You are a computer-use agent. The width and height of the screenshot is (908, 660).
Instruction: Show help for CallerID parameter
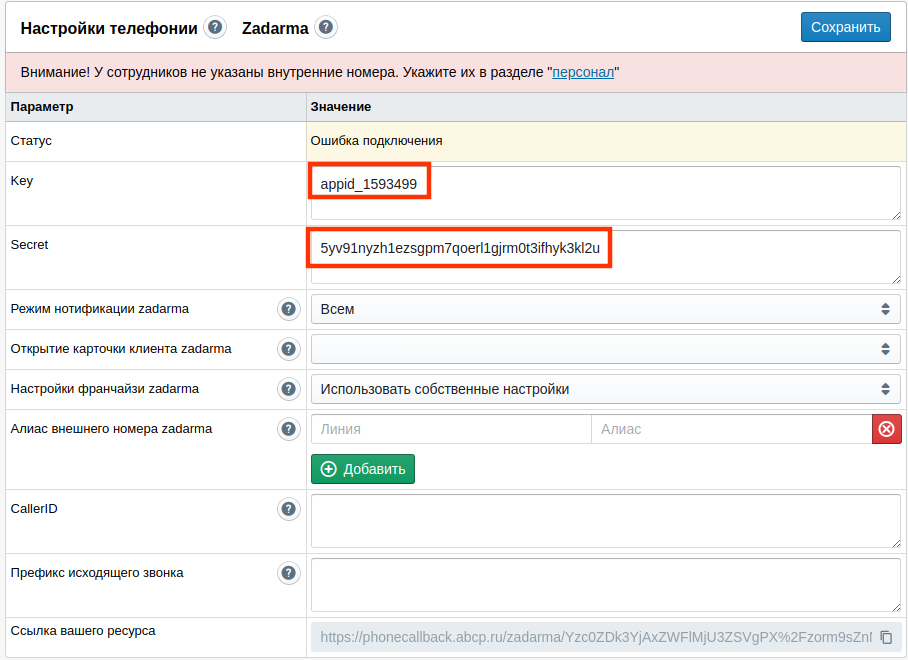pyautogui.click(x=288, y=509)
